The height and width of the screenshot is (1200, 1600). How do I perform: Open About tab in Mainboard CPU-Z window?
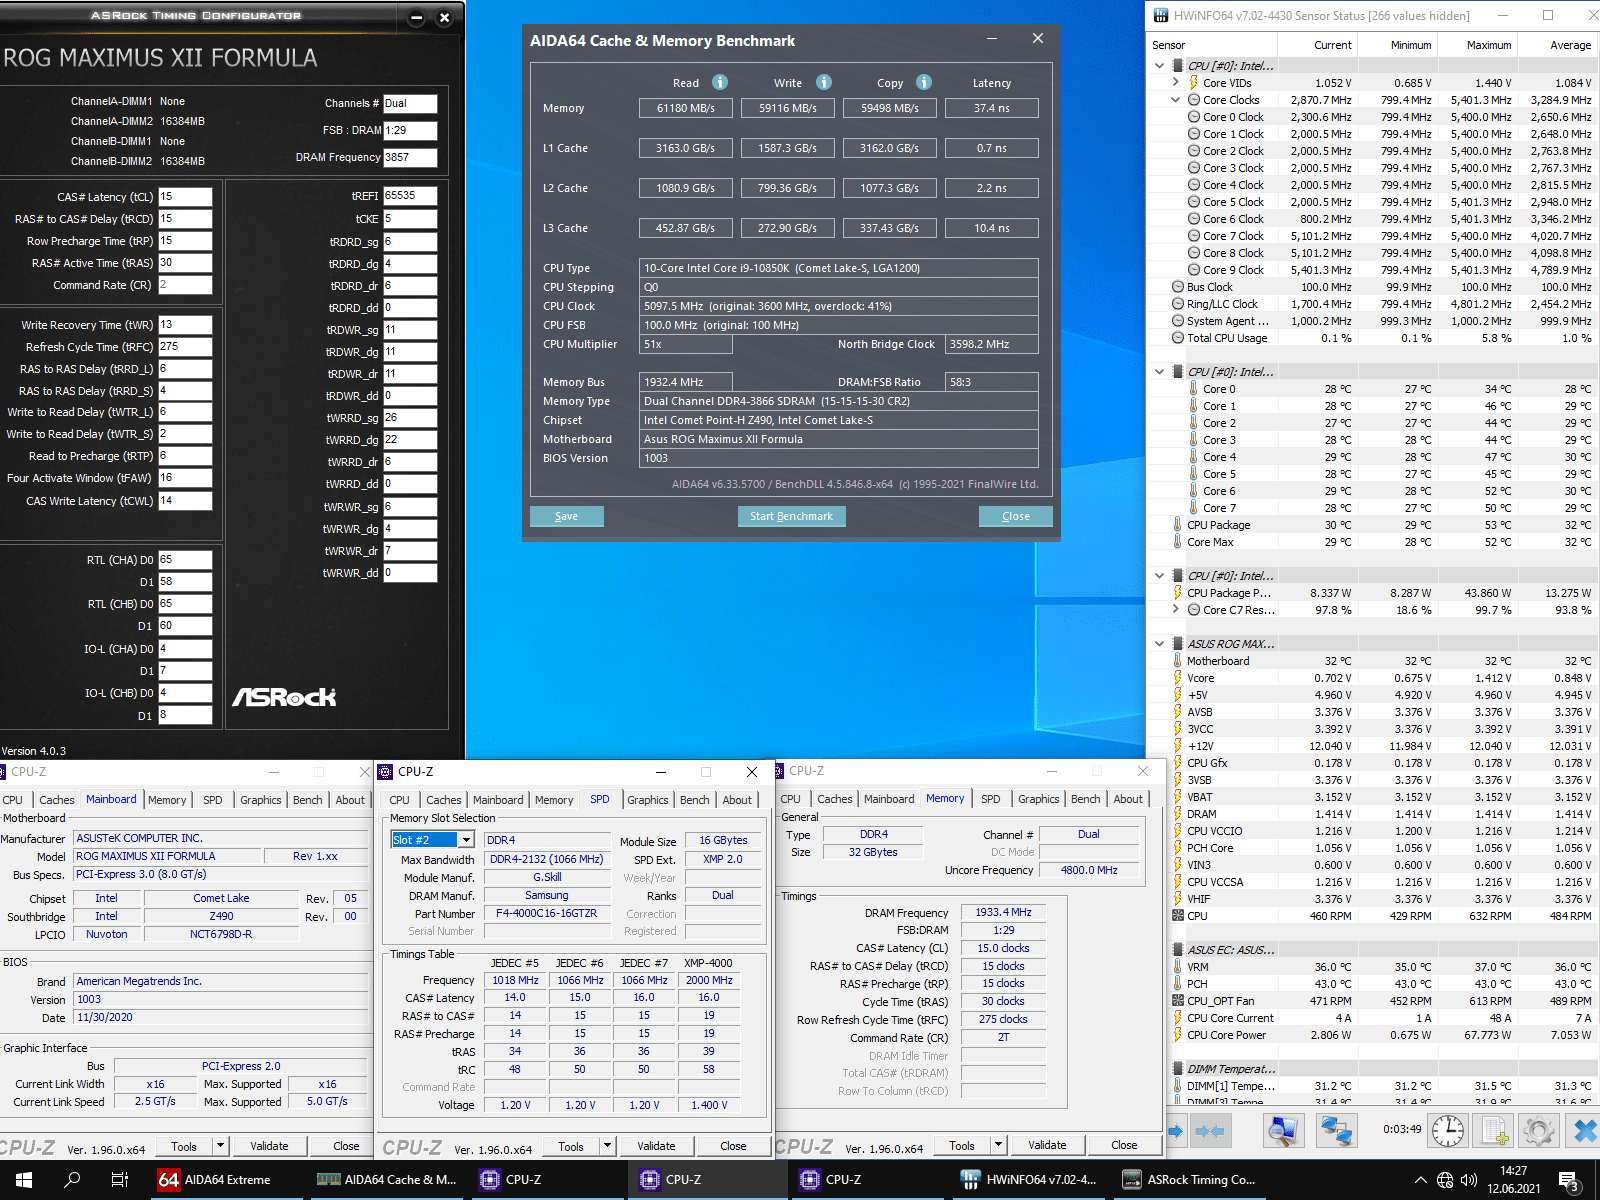(350, 800)
